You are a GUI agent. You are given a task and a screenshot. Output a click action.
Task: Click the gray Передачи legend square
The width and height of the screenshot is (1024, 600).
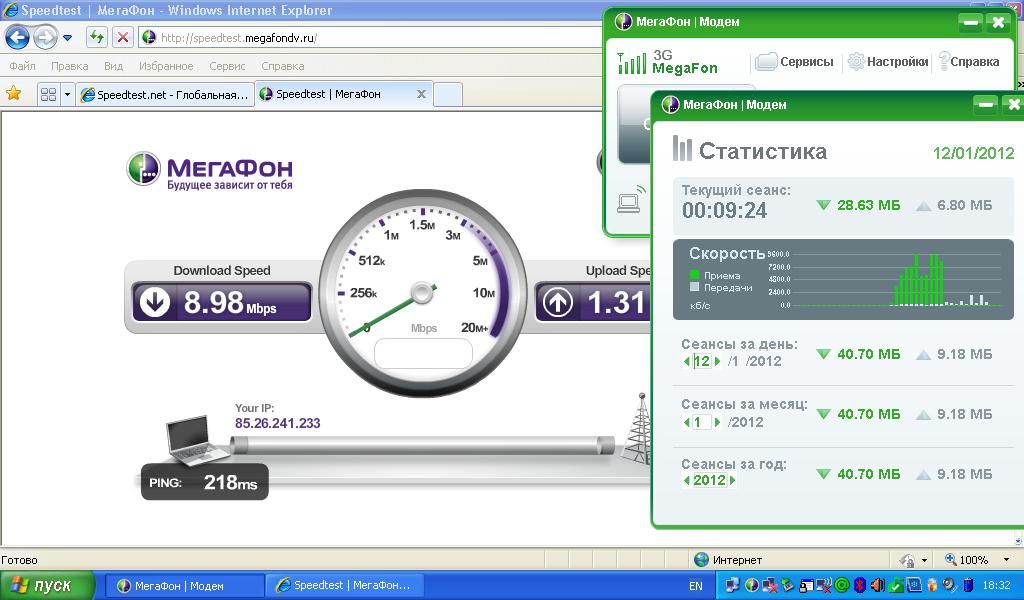tap(694, 287)
